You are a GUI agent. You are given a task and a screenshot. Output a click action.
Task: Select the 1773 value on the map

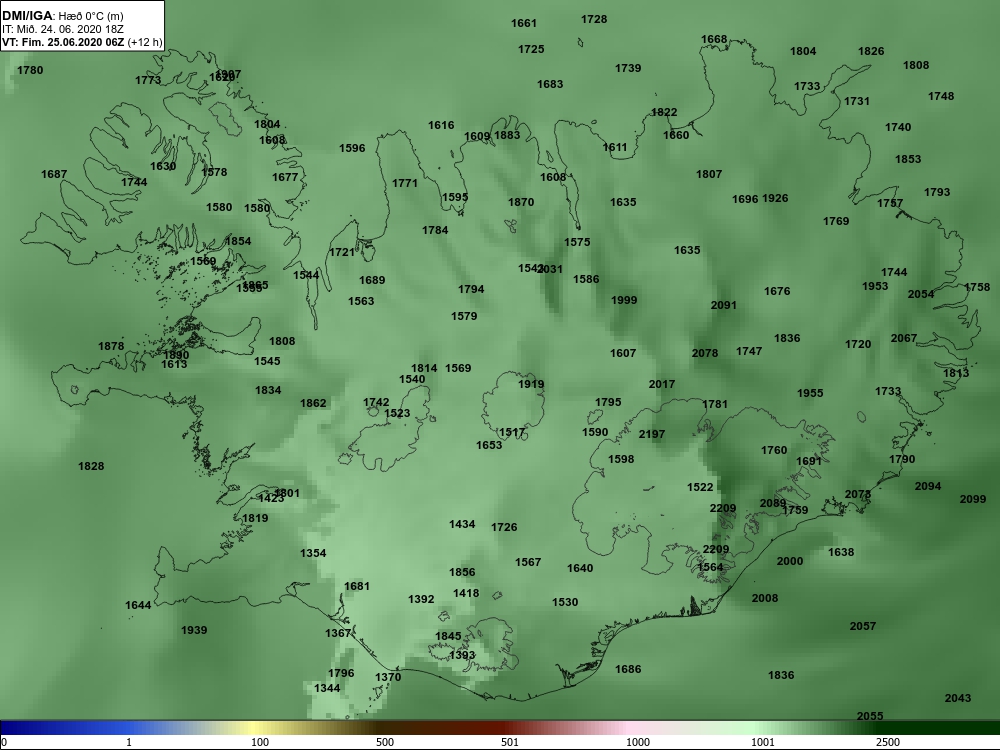coord(148,80)
